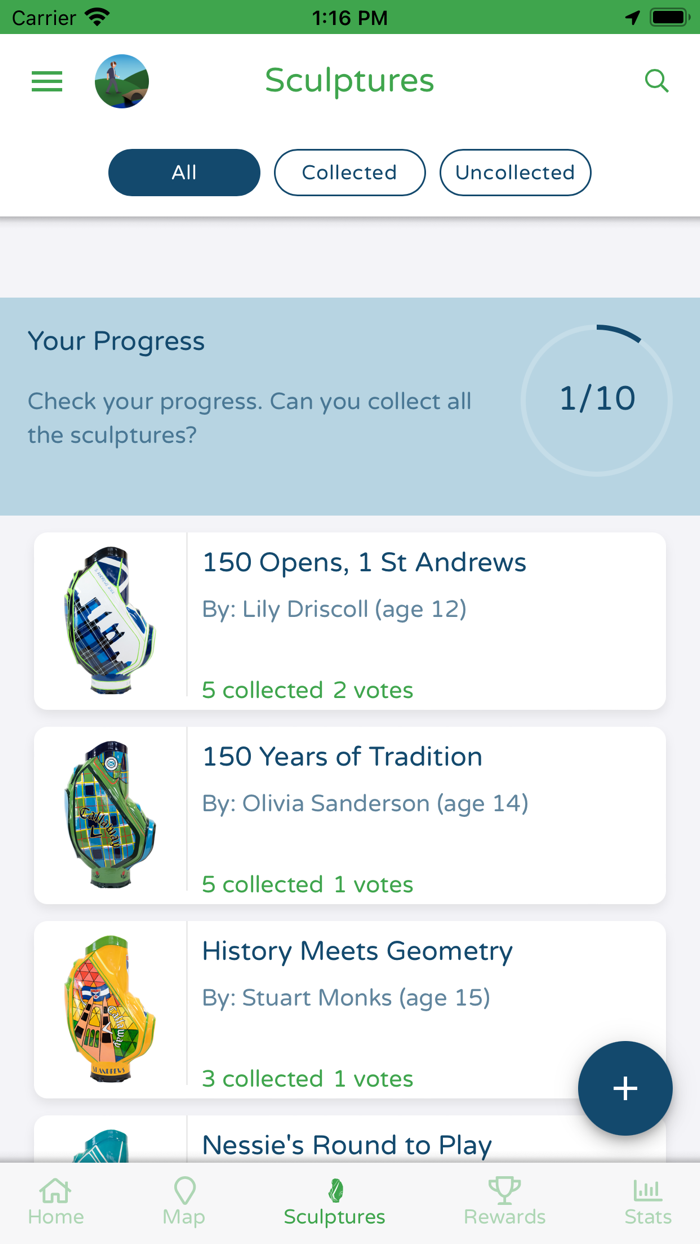Open the hamburger menu
Viewport: 700px width, 1244px height.
47,82
